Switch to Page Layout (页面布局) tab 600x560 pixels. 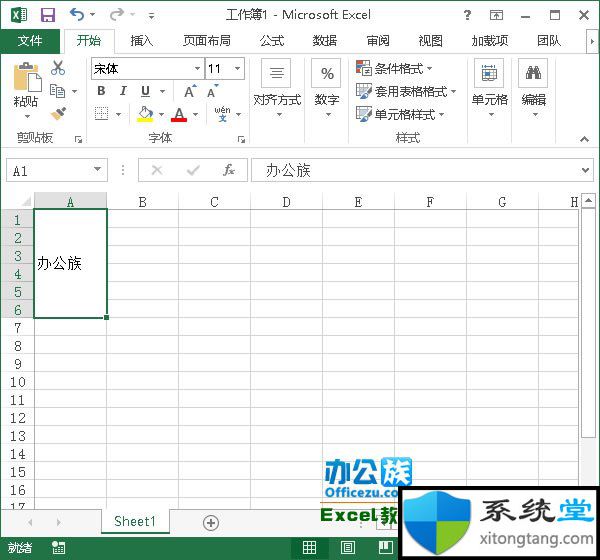pyautogui.click(x=207, y=41)
